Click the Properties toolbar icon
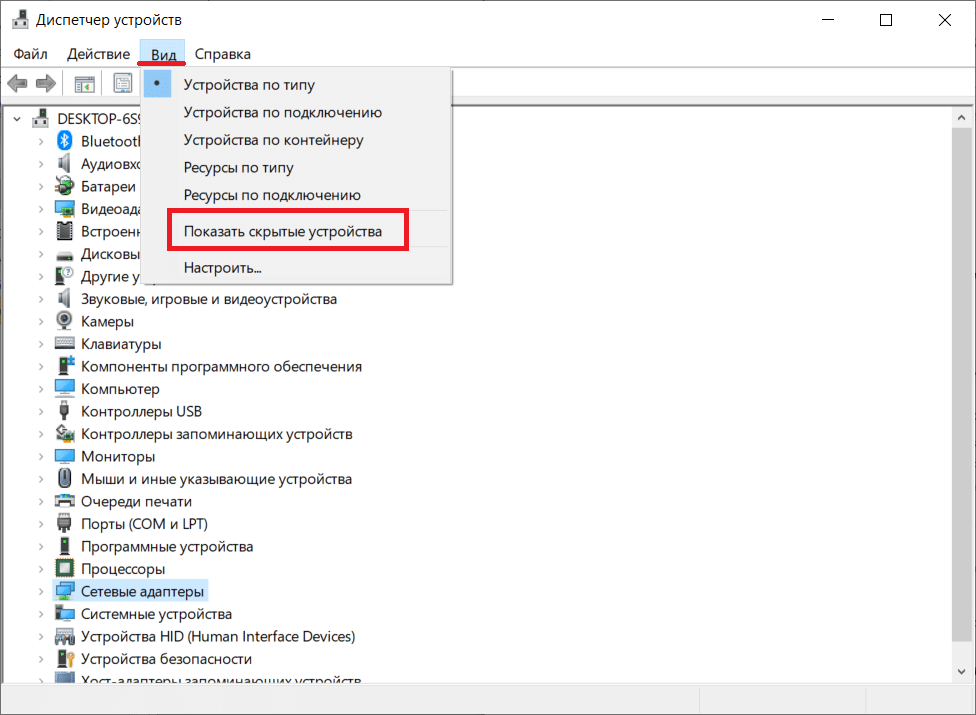Screen dimensions: 976x715 point(122,84)
